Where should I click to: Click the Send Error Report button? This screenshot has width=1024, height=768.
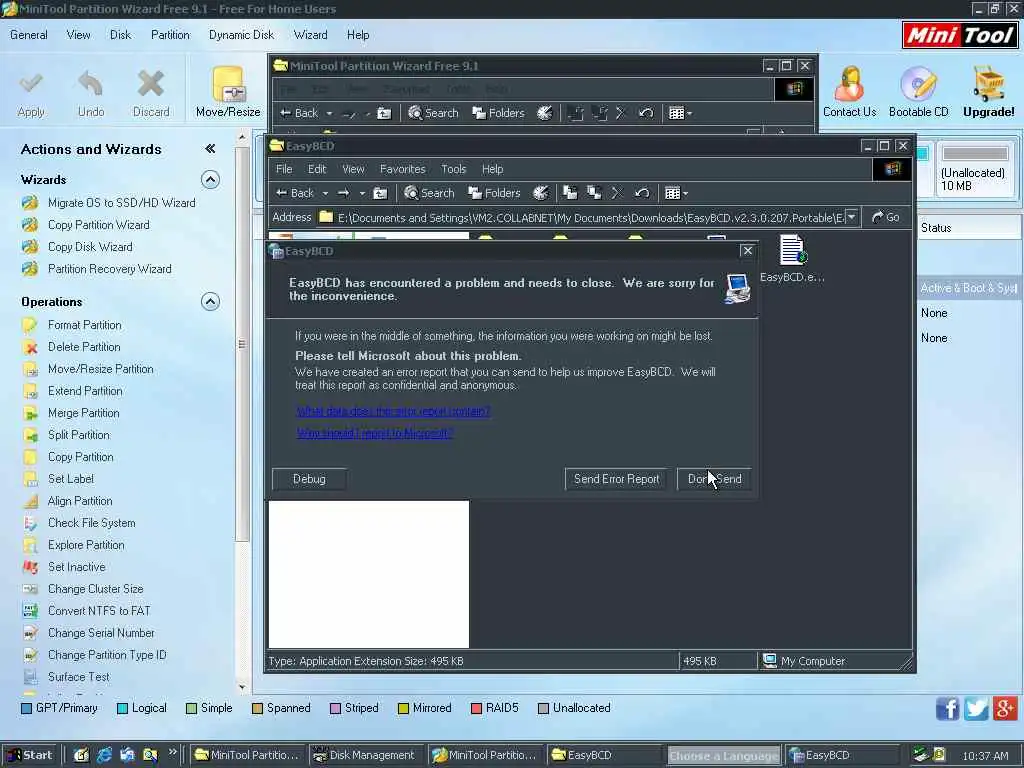click(616, 479)
